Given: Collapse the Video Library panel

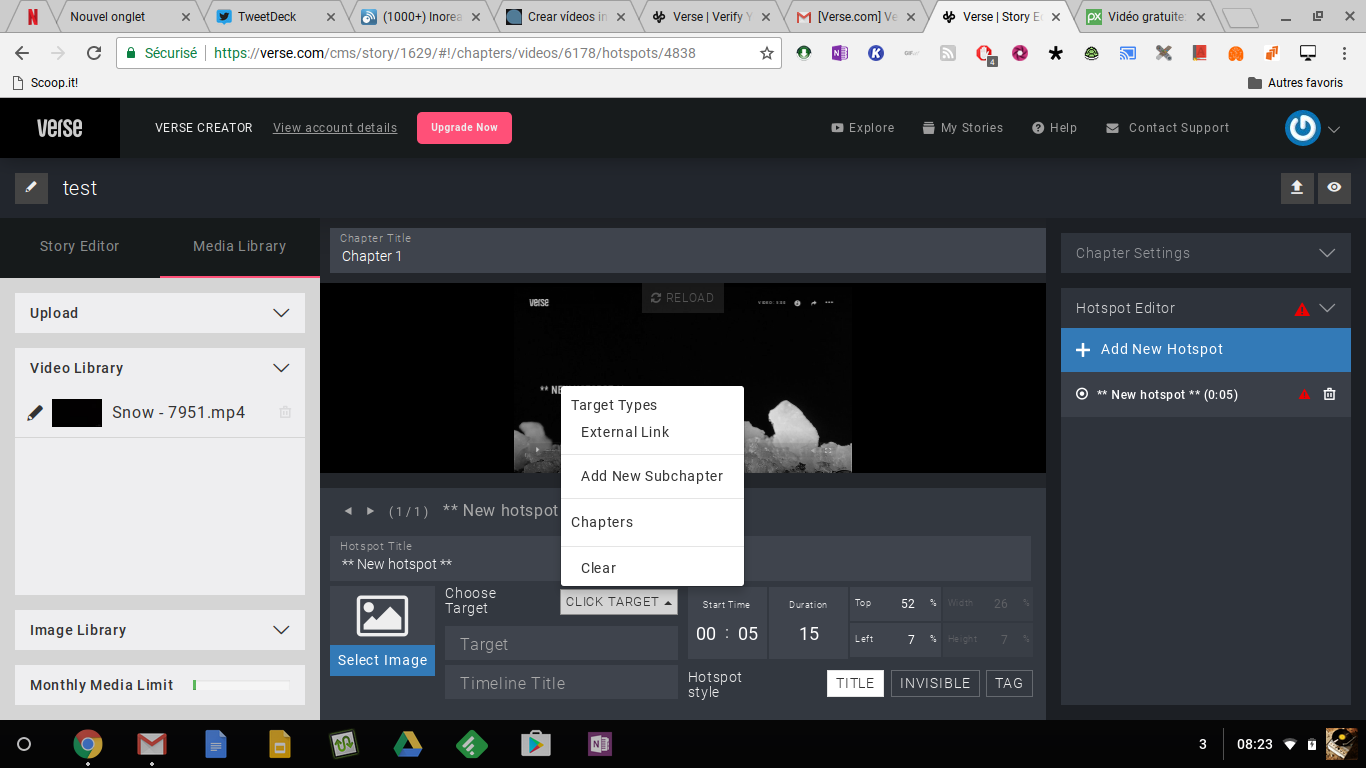Looking at the screenshot, I should coord(282,368).
